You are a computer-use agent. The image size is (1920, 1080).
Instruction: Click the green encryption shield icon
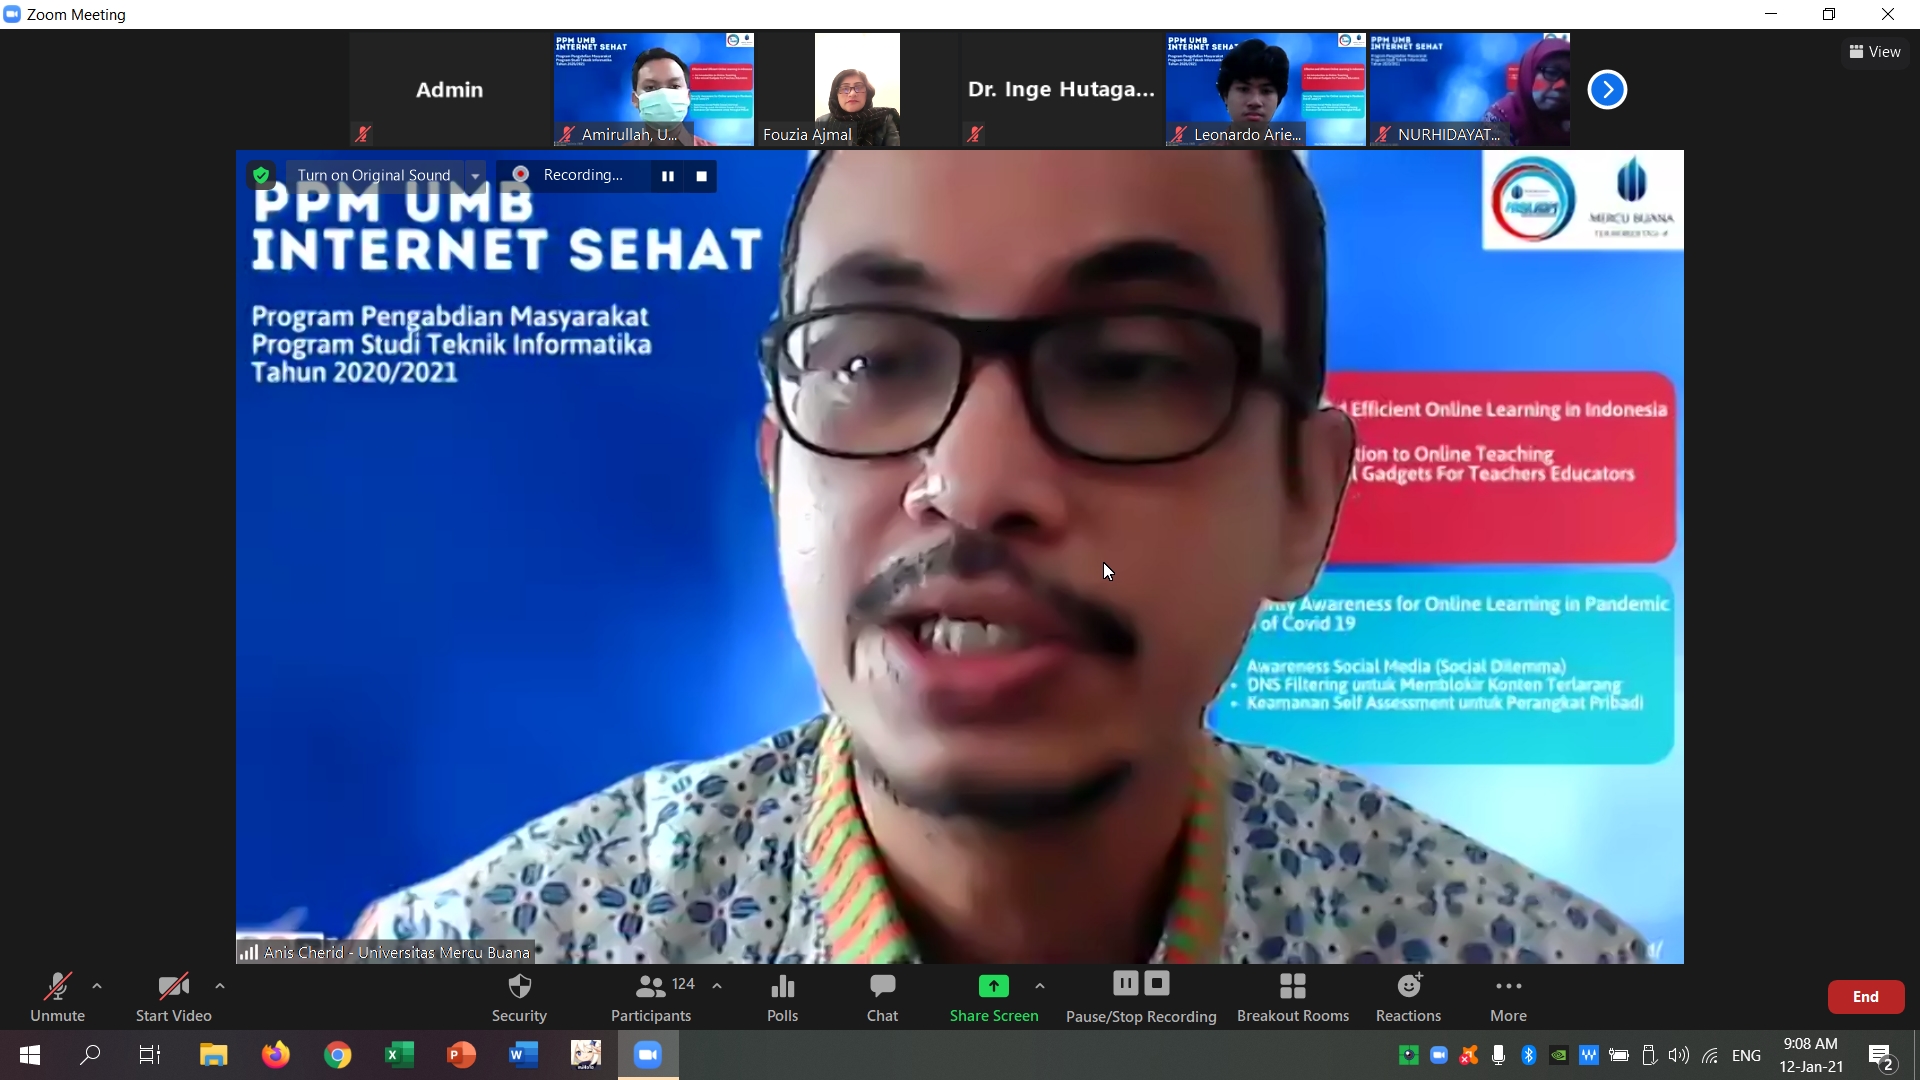click(261, 175)
